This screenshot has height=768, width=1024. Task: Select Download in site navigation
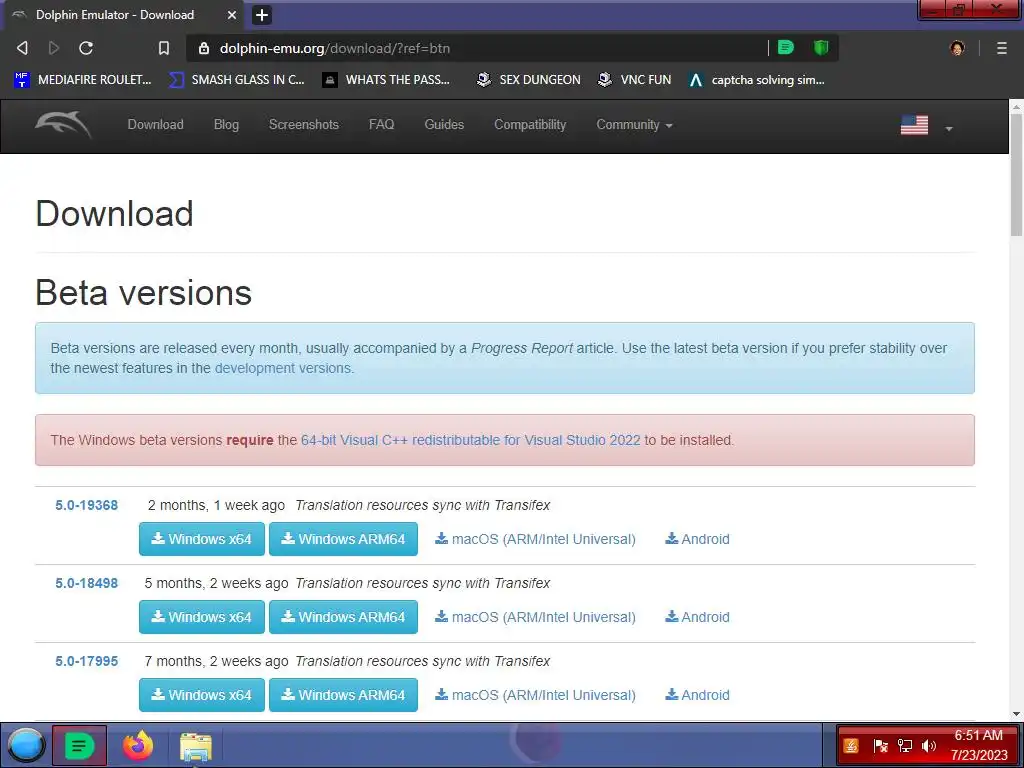click(x=155, y=124)
